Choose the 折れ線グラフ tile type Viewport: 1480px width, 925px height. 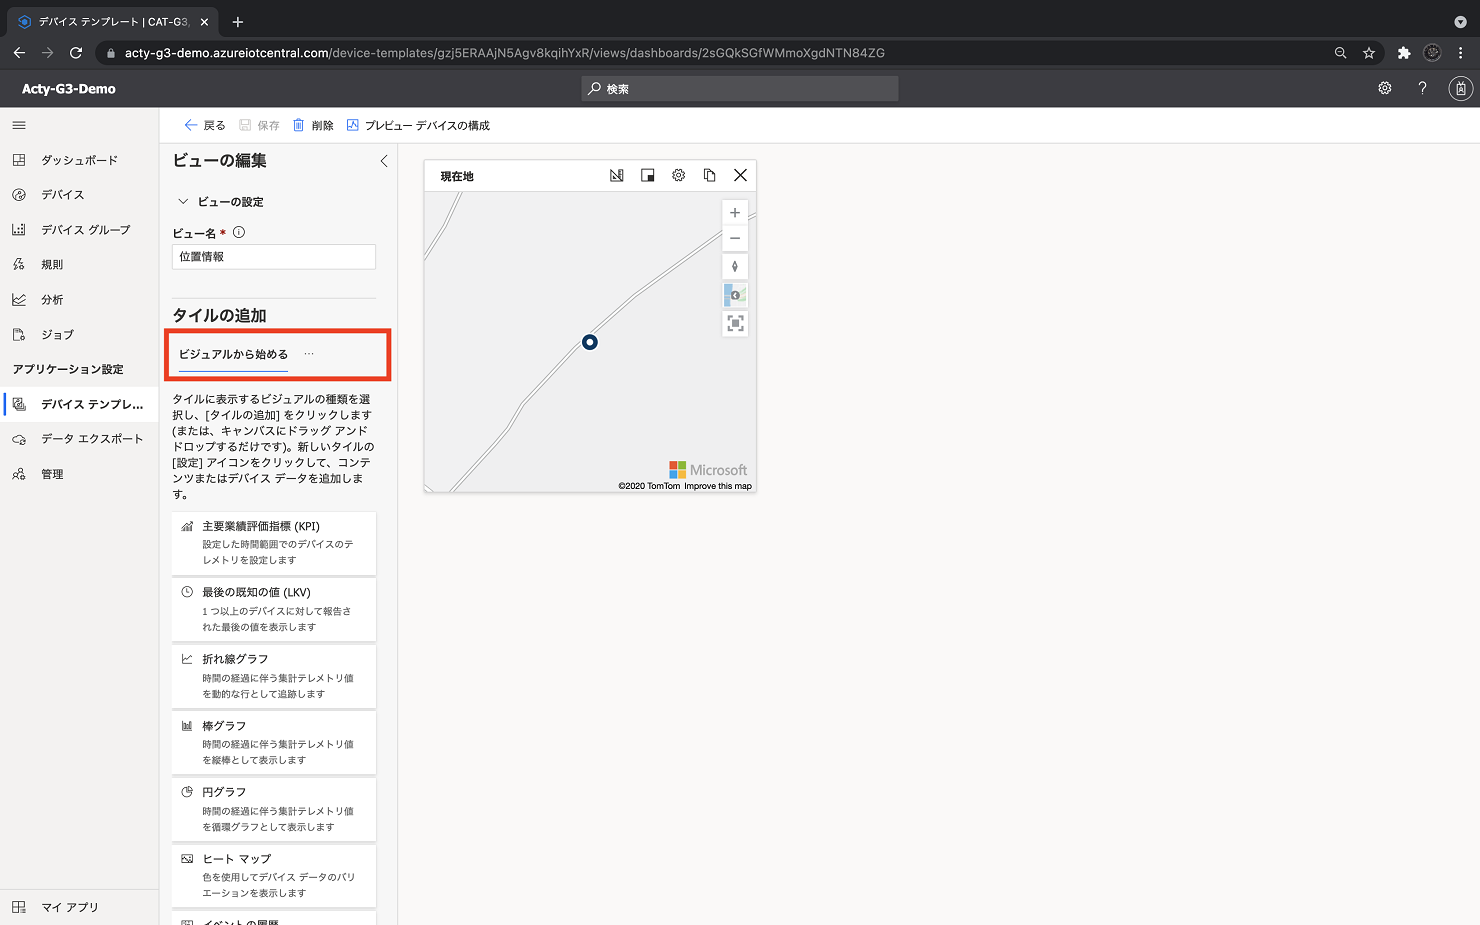coord(274,676)
